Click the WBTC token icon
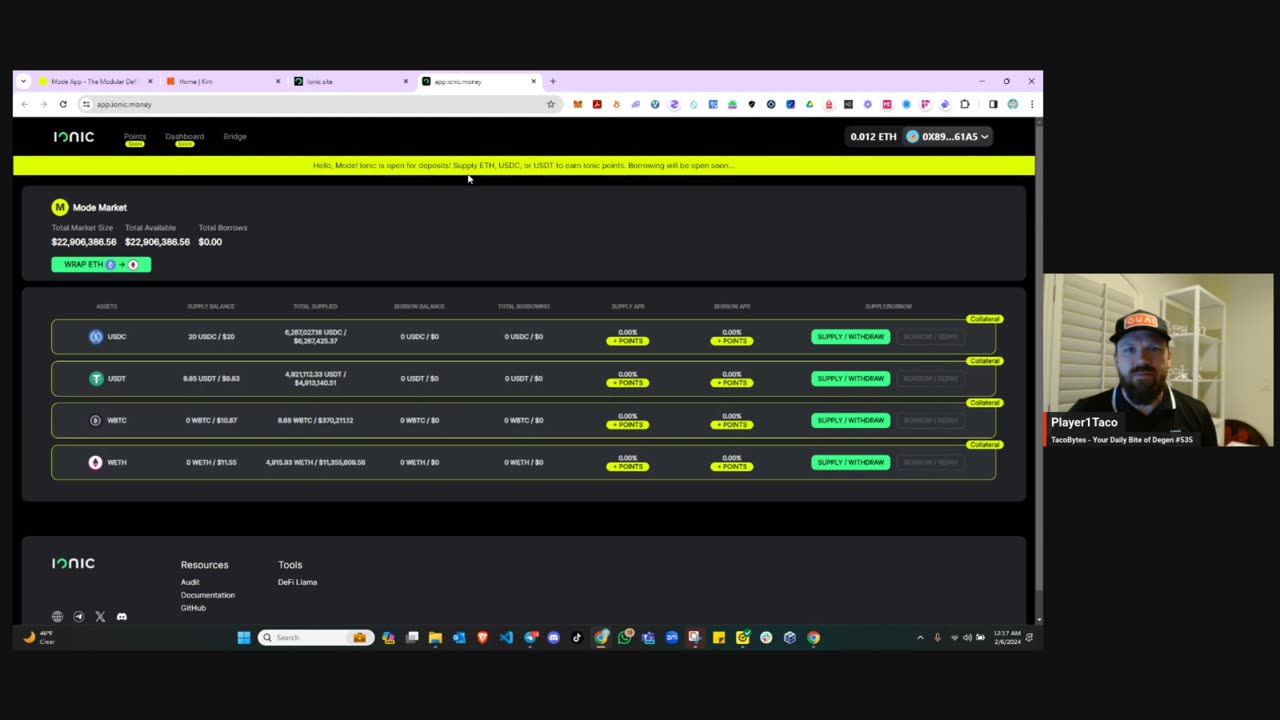 click(96, 421)
